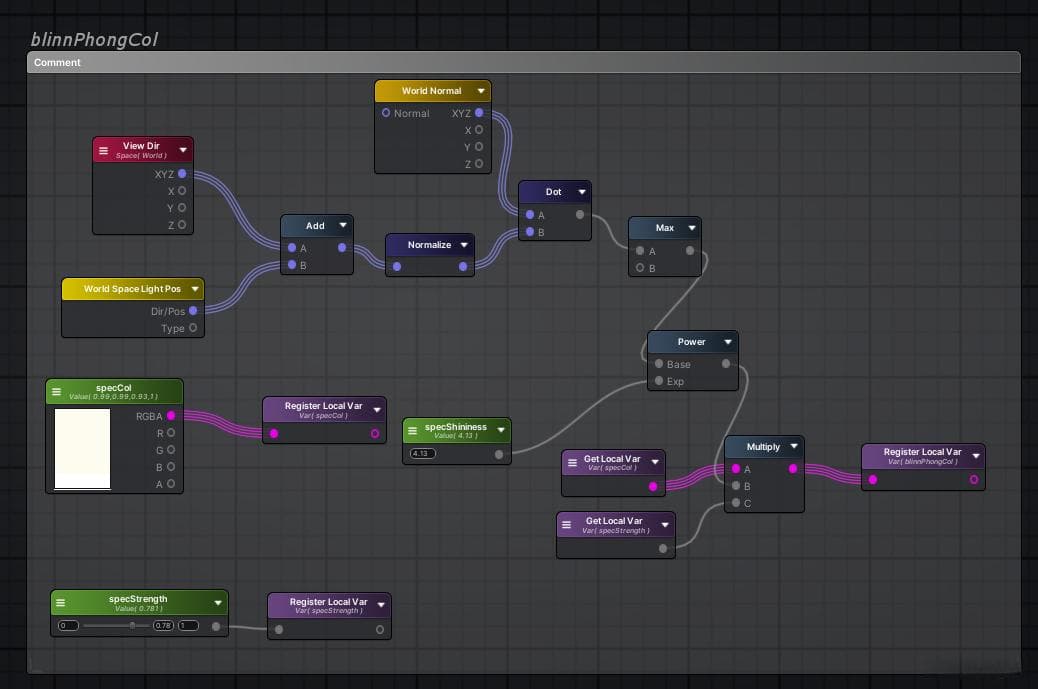Screen dimensions: 1038x689
Task: Click the blinnPhongCol comment title text
Action: tap(95, 40)
